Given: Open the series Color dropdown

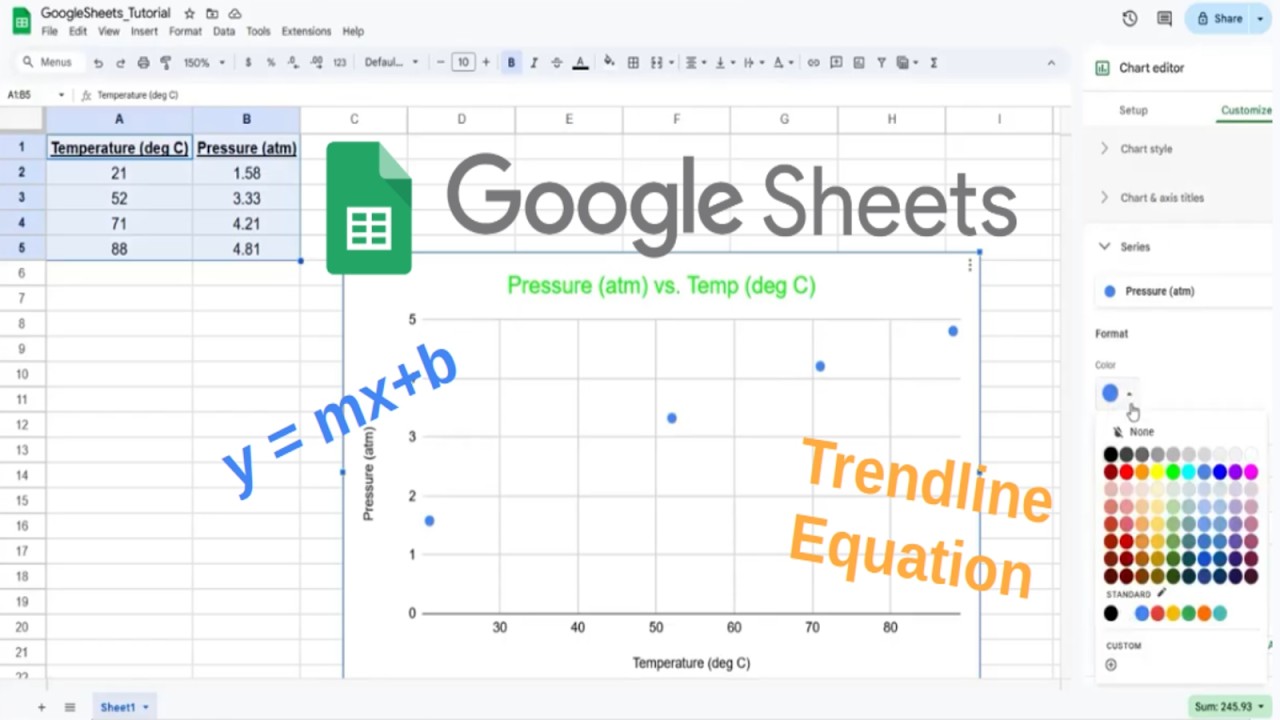Looking at the screenshot, I should tap(1118, 393).
